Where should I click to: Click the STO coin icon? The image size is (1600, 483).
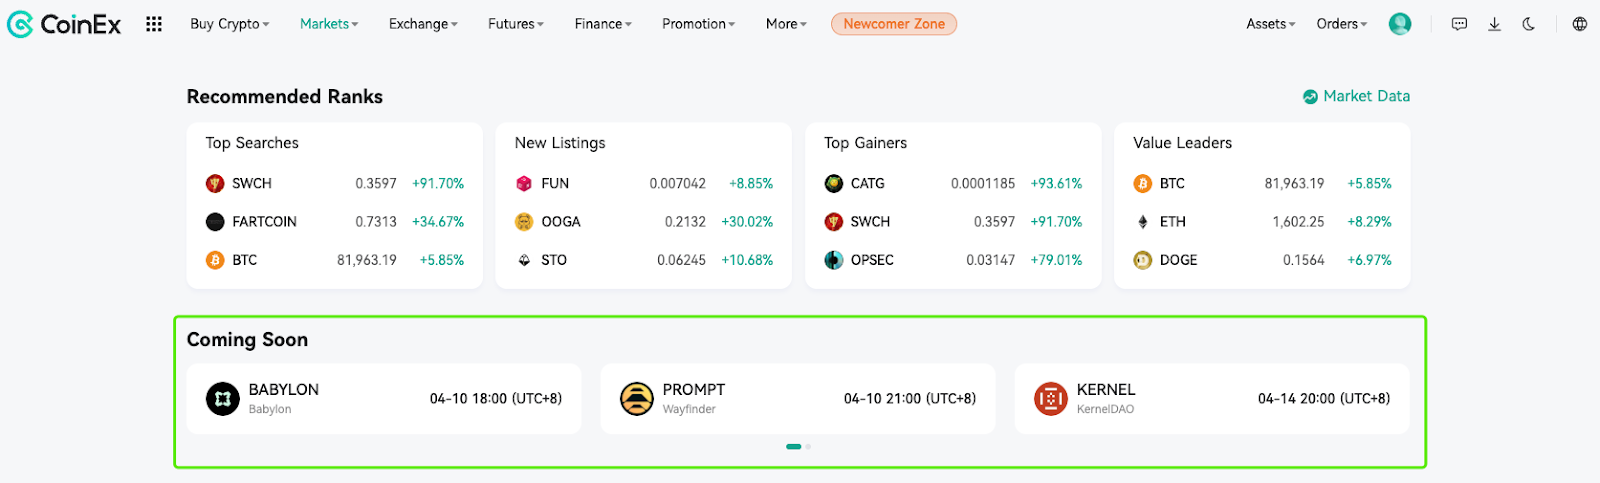[524, 260]
